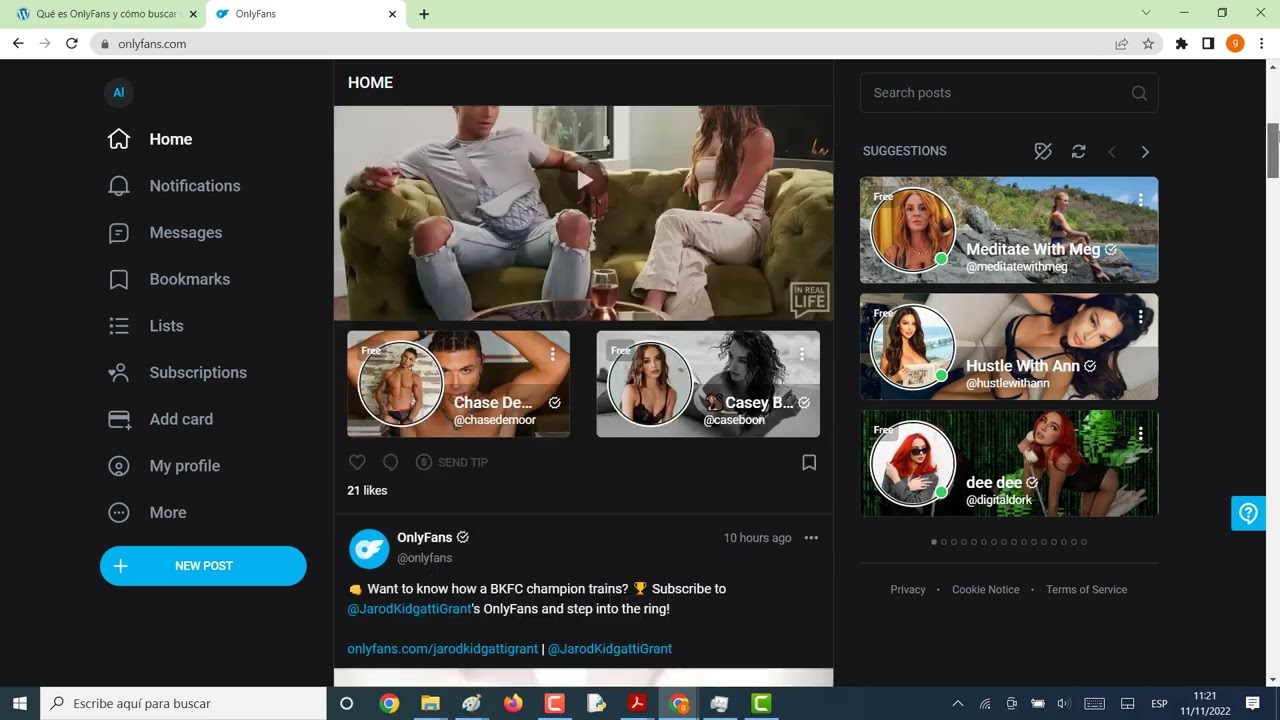Viewport: 1280px width, 720px height.
Task: Toggle the browser side panel
Action: pos(1208,44)
